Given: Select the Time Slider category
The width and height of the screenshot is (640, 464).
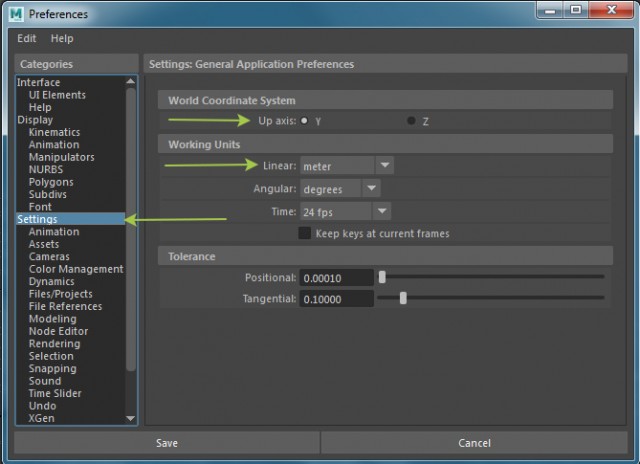Looking at the screenshot, I should [55, 393].
